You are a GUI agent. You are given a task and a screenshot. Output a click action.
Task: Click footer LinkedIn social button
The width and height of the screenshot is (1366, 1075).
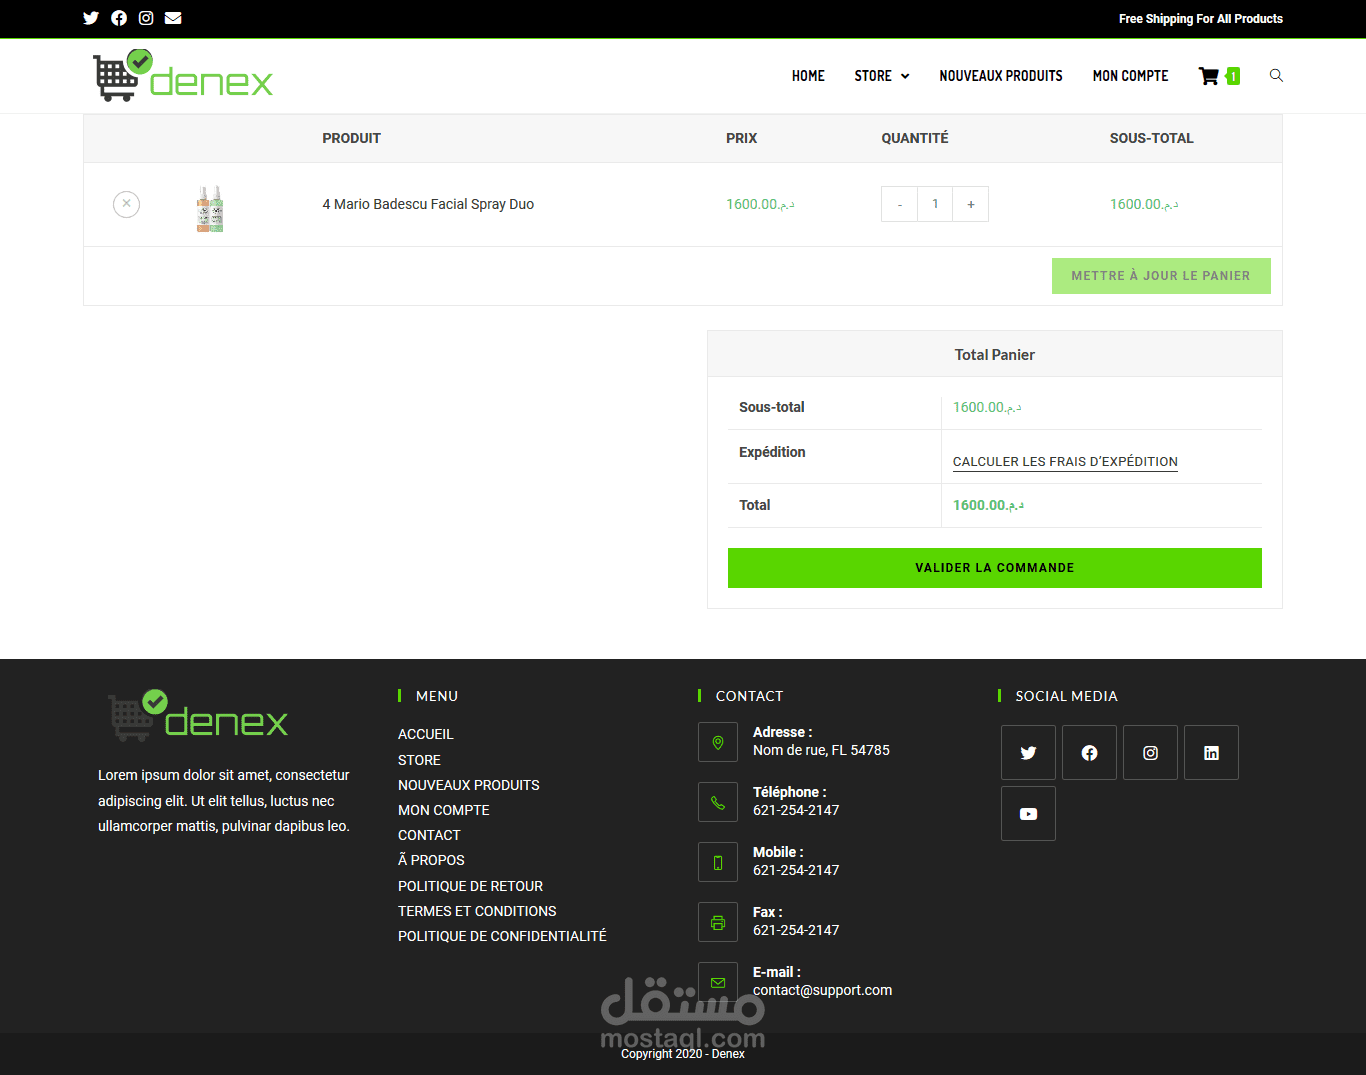pos(1211,753)
